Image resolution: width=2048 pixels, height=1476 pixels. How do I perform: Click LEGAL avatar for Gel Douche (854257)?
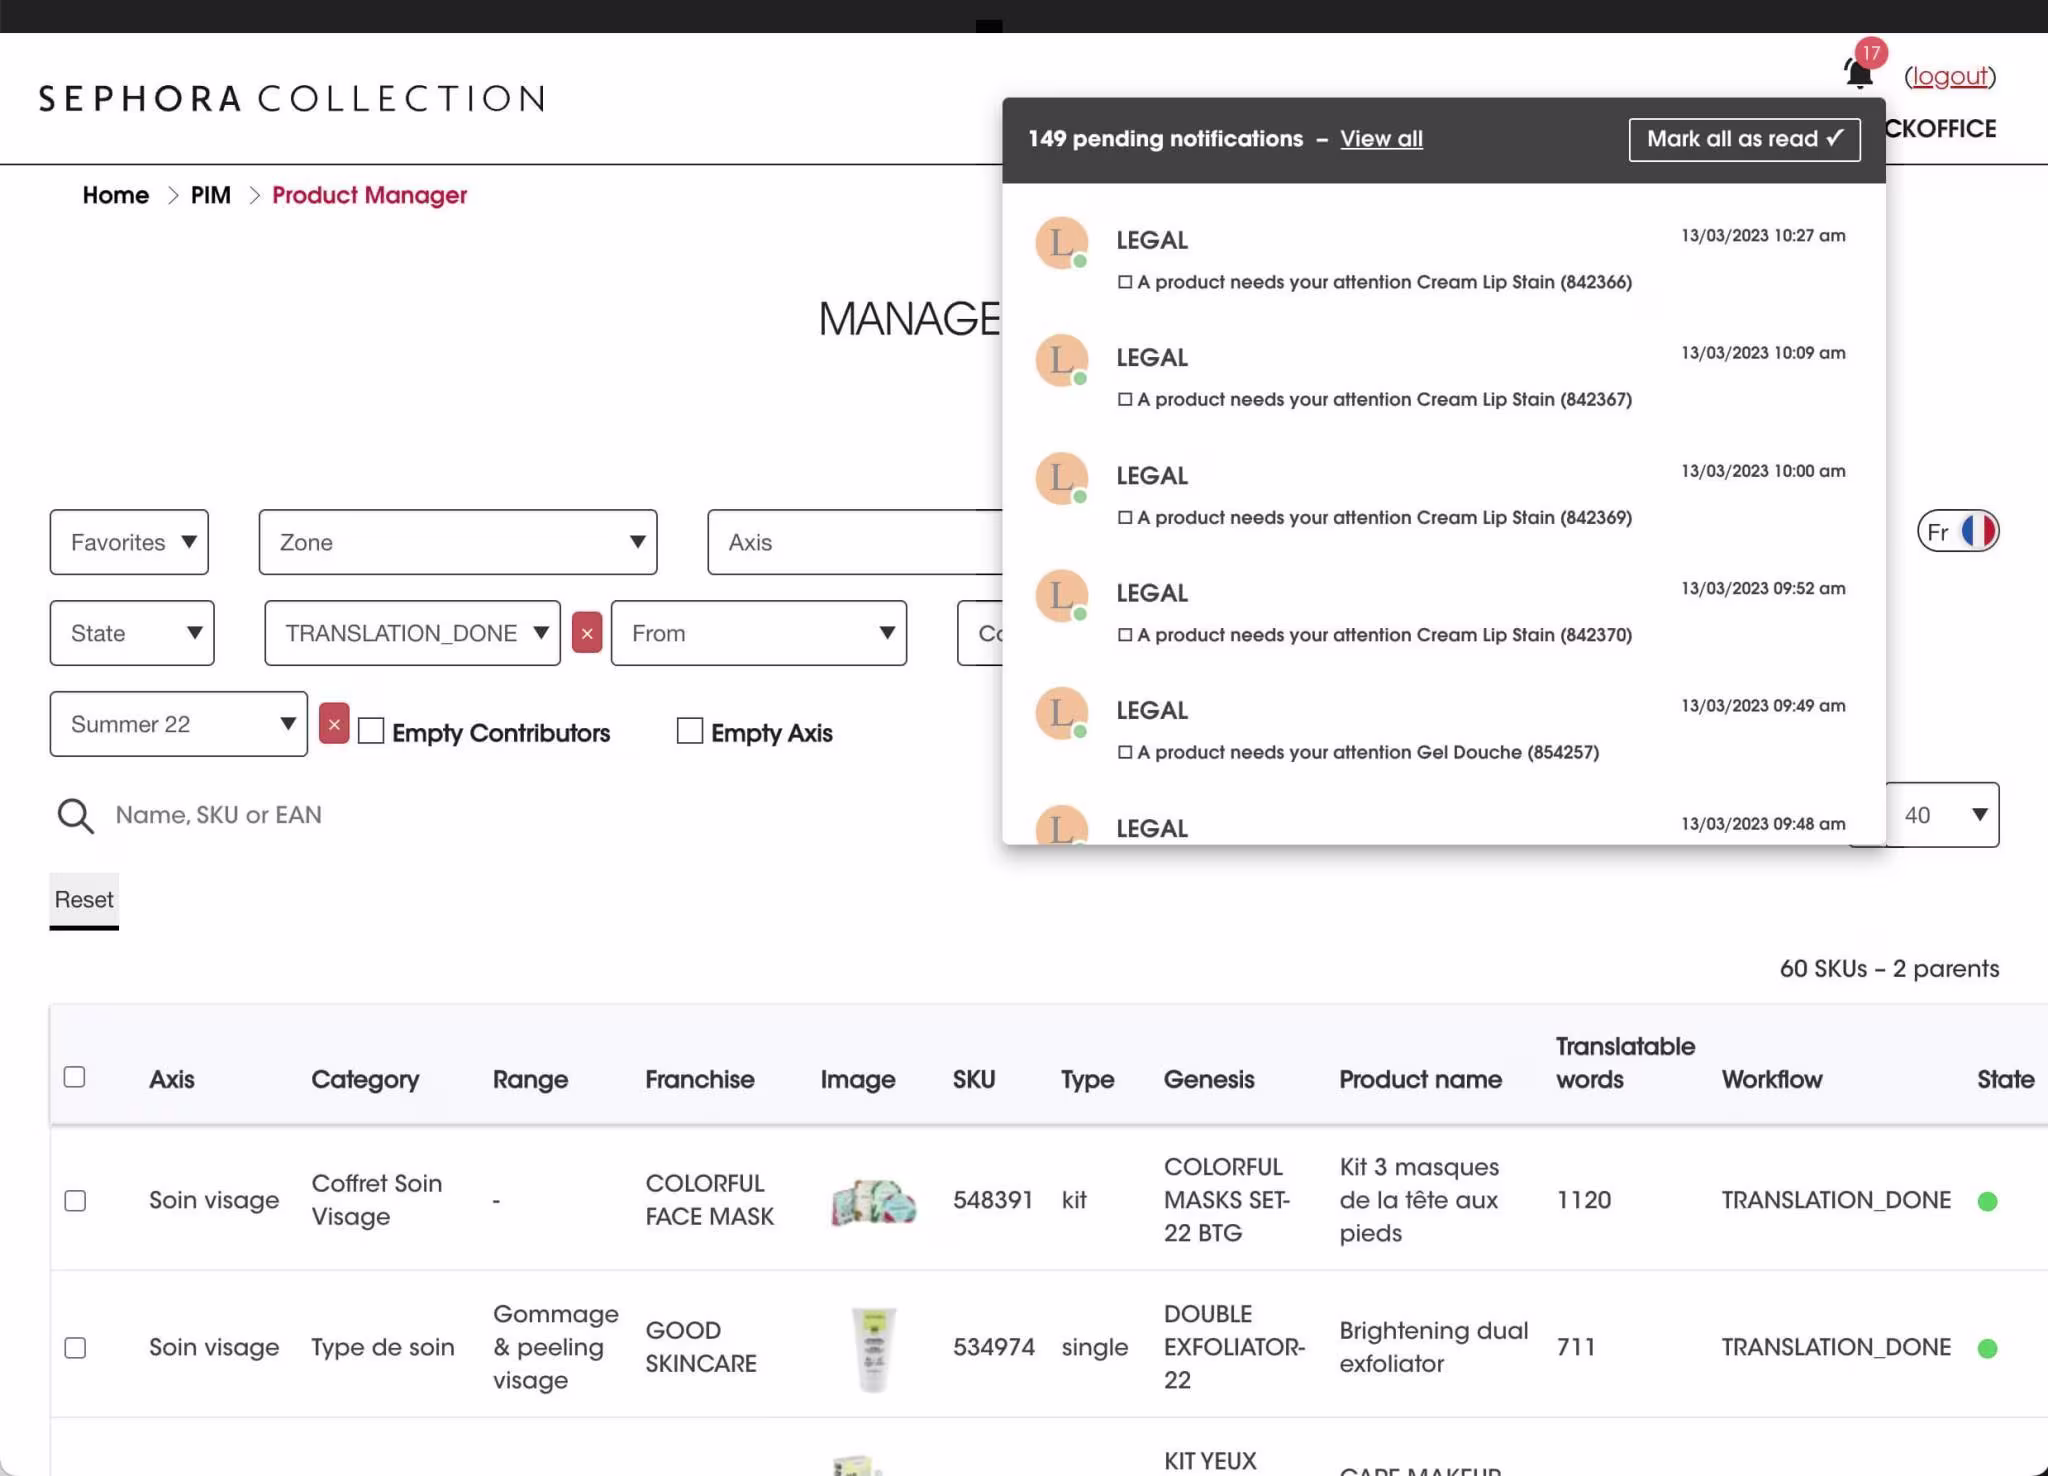pos(1062,713)
